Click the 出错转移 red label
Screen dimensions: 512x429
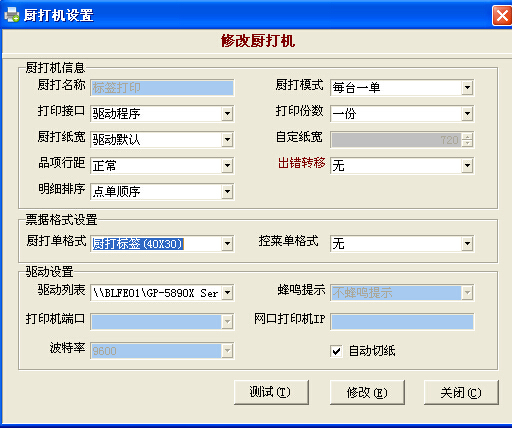pyautogui.click(x=301, y=163)
